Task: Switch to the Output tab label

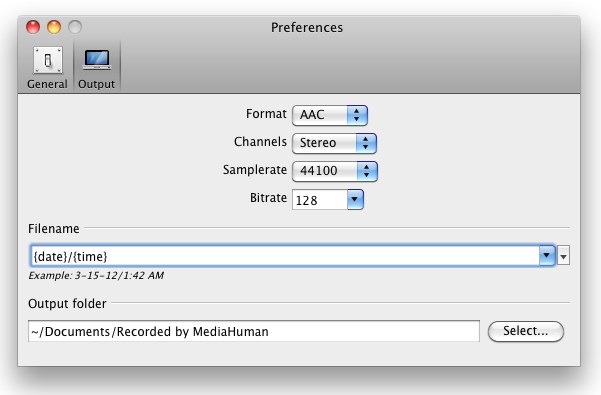Action: point(97,84)
